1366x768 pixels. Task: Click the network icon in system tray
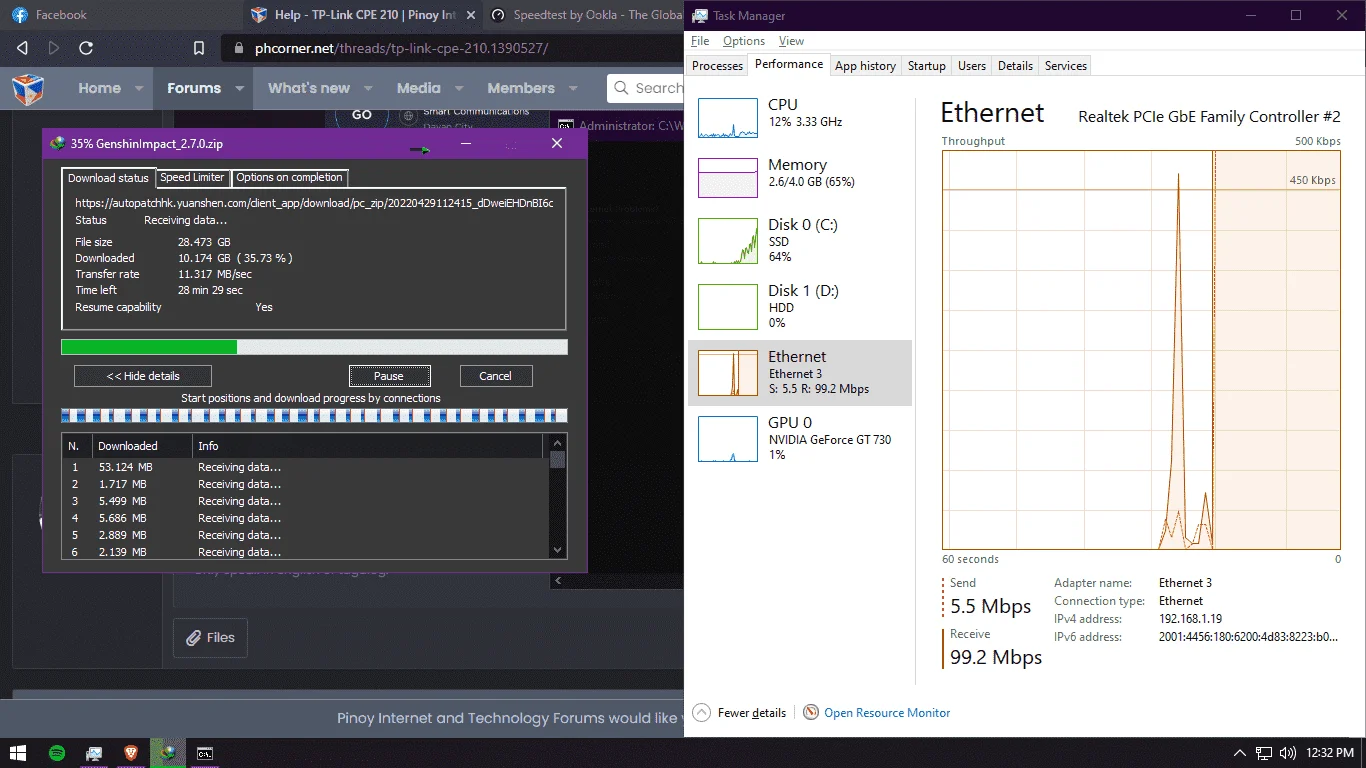click(1264, 753)
